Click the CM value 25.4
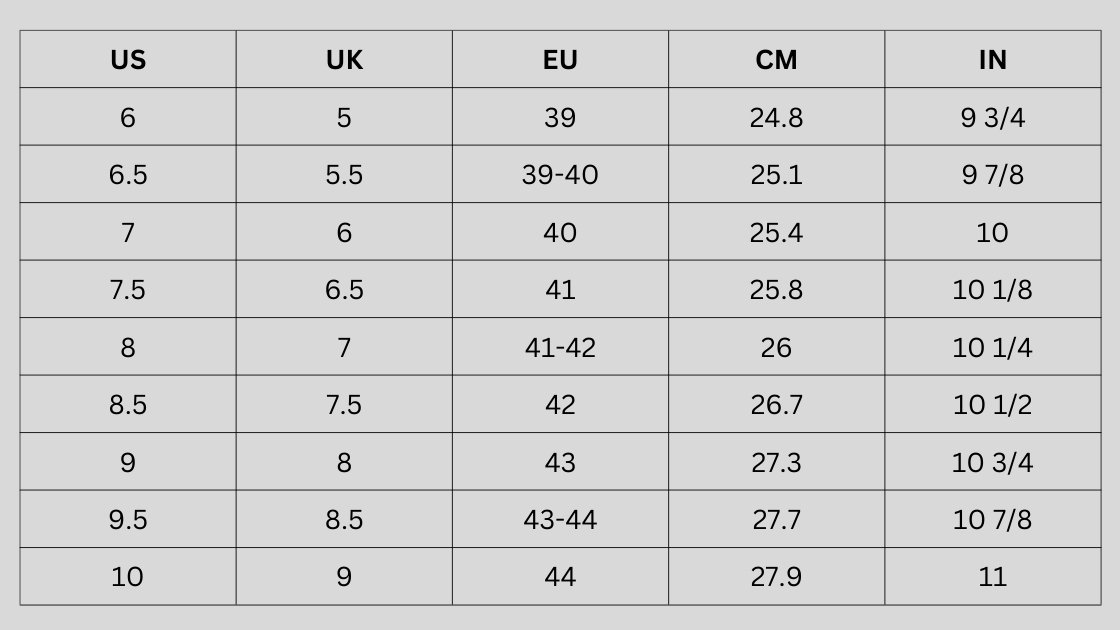 coord(776,233)
